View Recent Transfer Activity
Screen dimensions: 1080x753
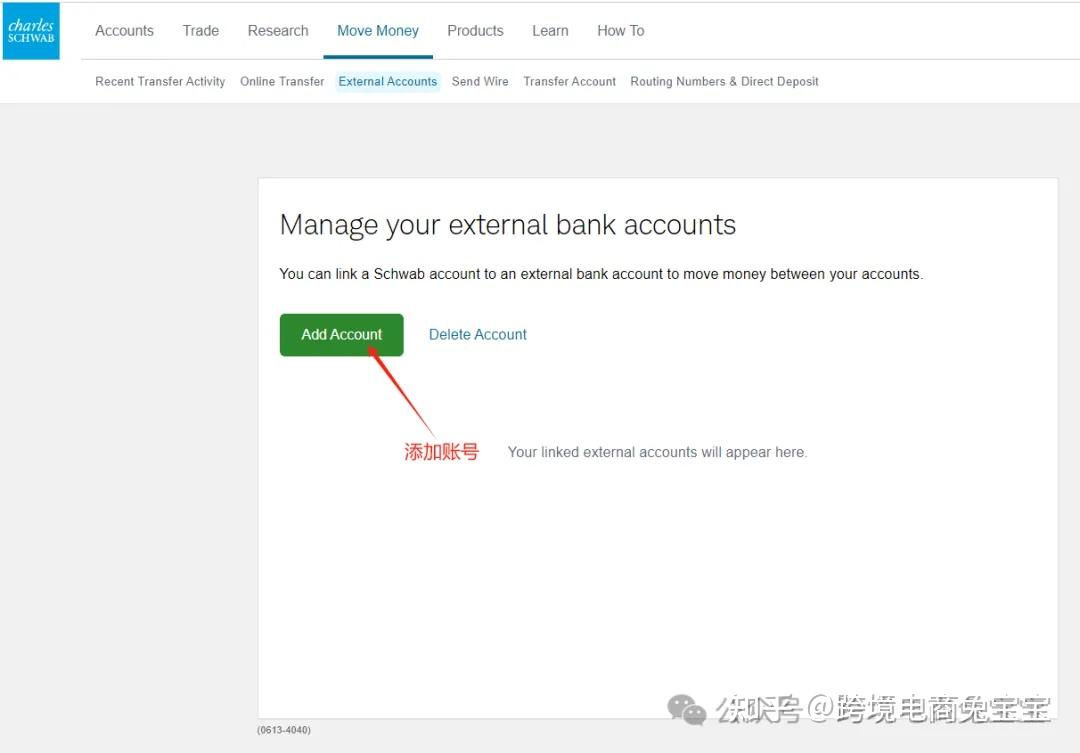[x=159, y=81]
